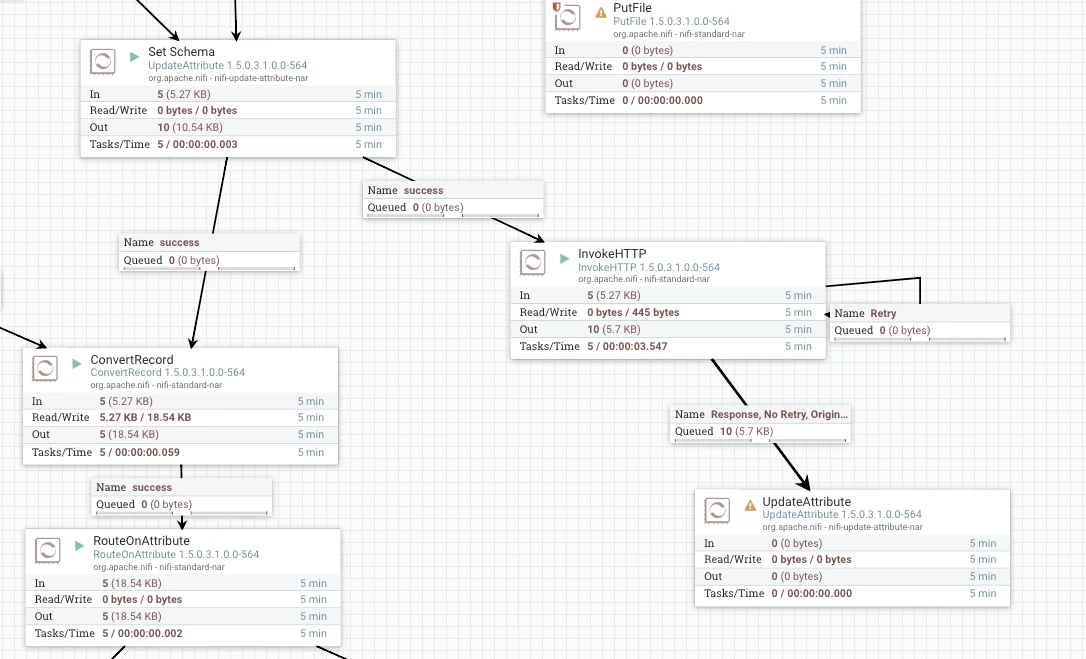Screen dimensions: 1086x659
Task: Click 'ConvertRecord 1.5.0.3.1.0.0-564' version text
Action: point(168,373)
